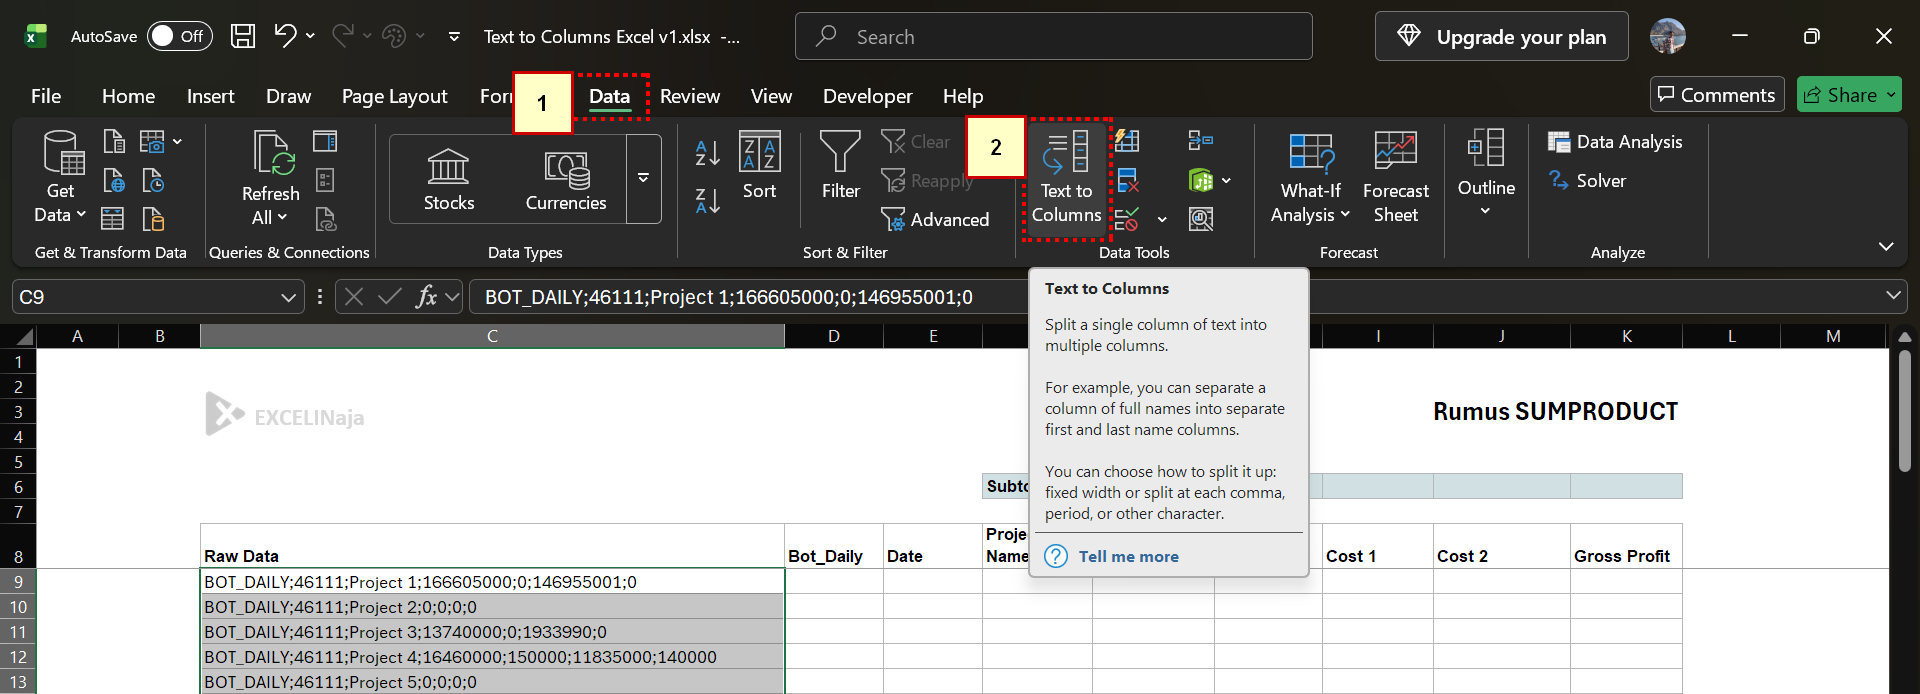Open the File menu

46,96
